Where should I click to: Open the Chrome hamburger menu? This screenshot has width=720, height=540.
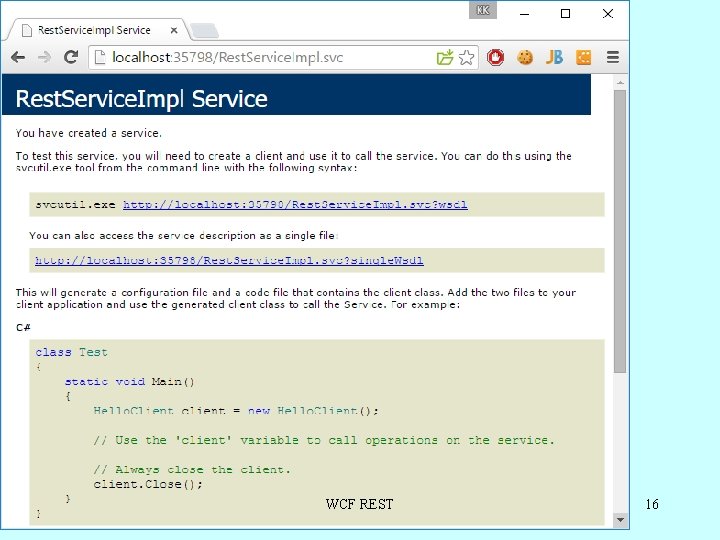coord(613,57)
